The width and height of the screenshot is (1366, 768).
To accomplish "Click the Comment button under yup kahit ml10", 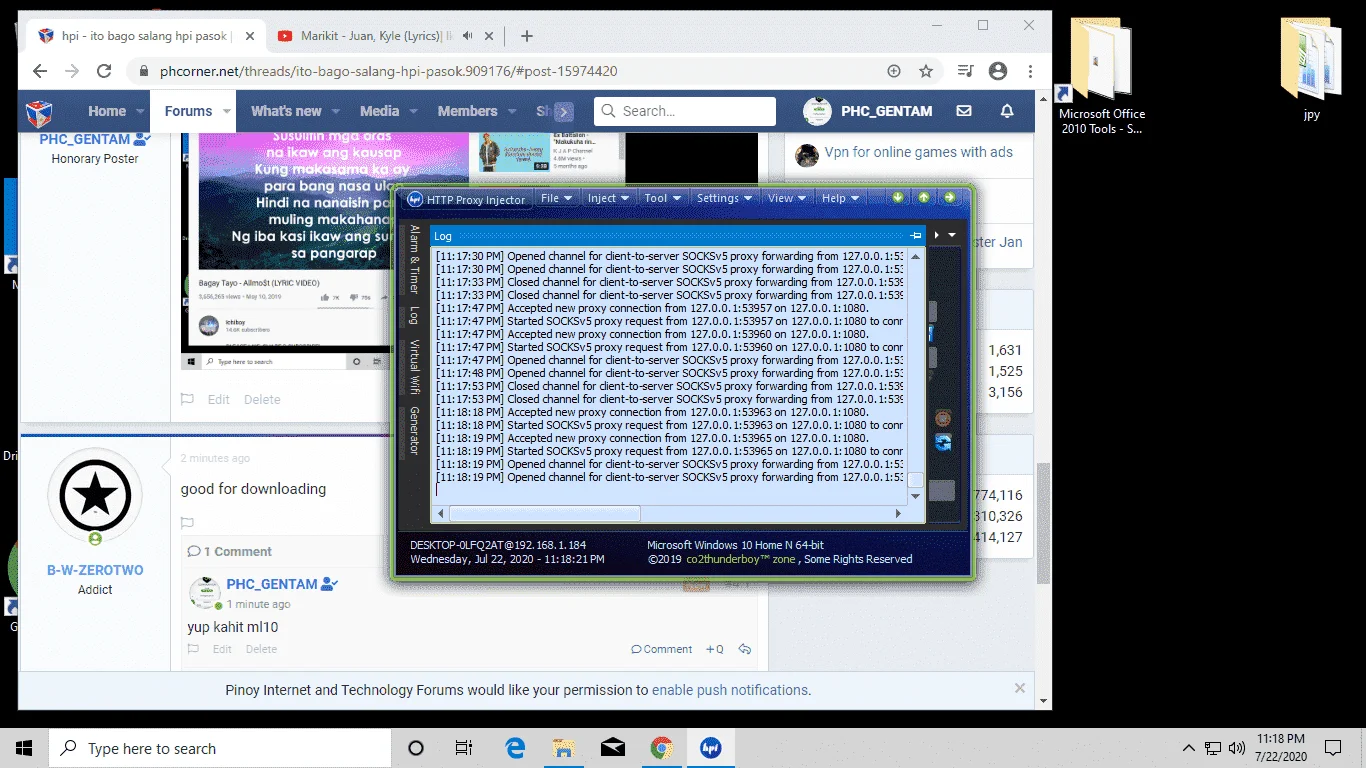I will pos(662,649).
